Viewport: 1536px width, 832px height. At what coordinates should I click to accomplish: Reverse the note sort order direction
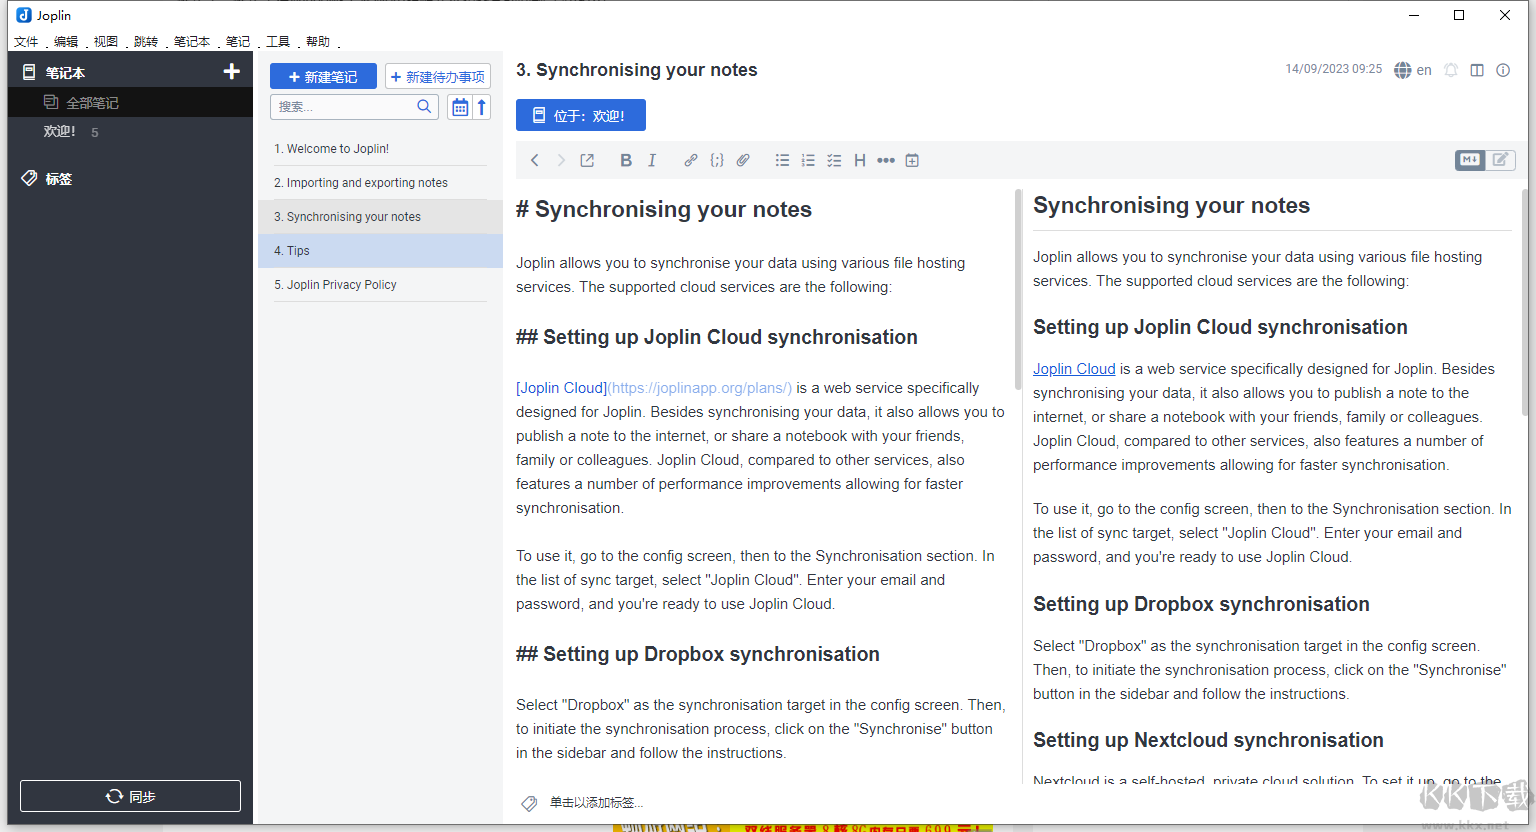(482, 107)
